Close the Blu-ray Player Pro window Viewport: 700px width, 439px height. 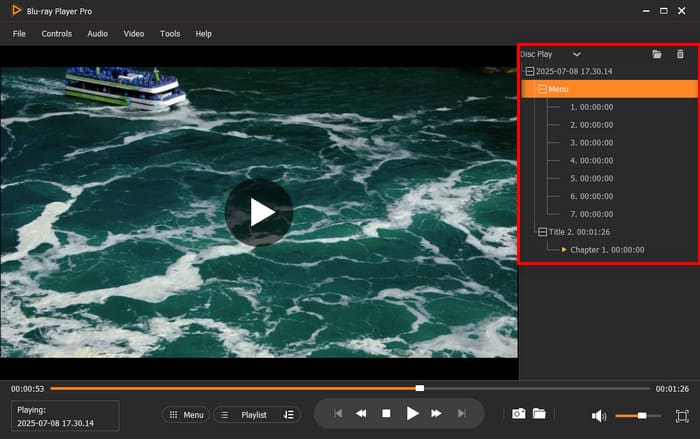coord(682,11)
